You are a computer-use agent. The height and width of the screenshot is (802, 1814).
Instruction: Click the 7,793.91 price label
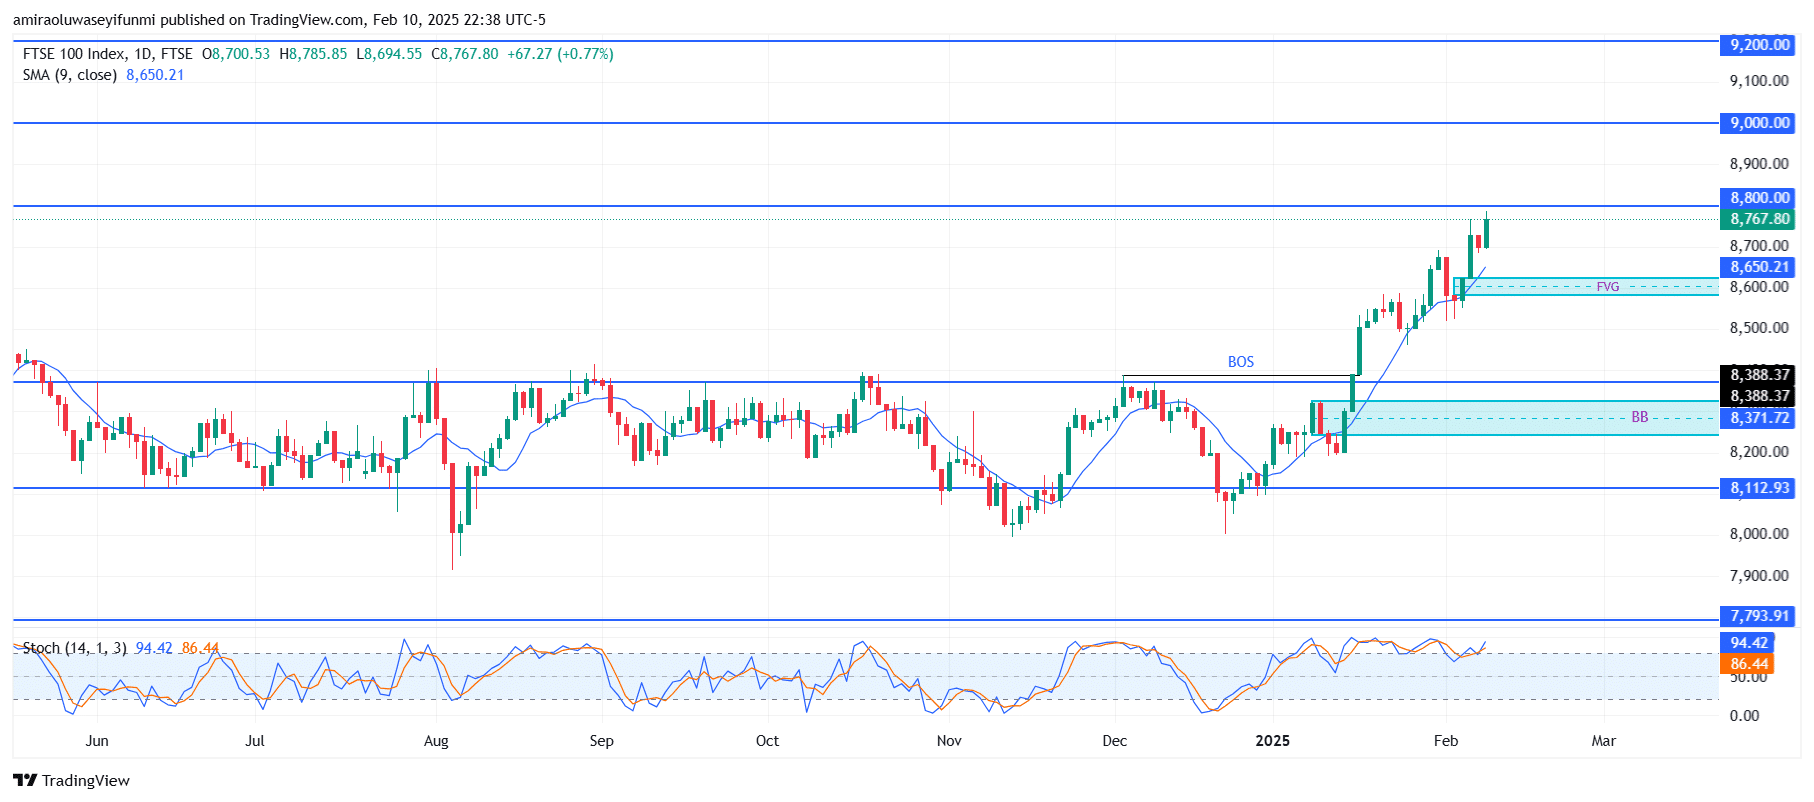(x=1759, y=616)
